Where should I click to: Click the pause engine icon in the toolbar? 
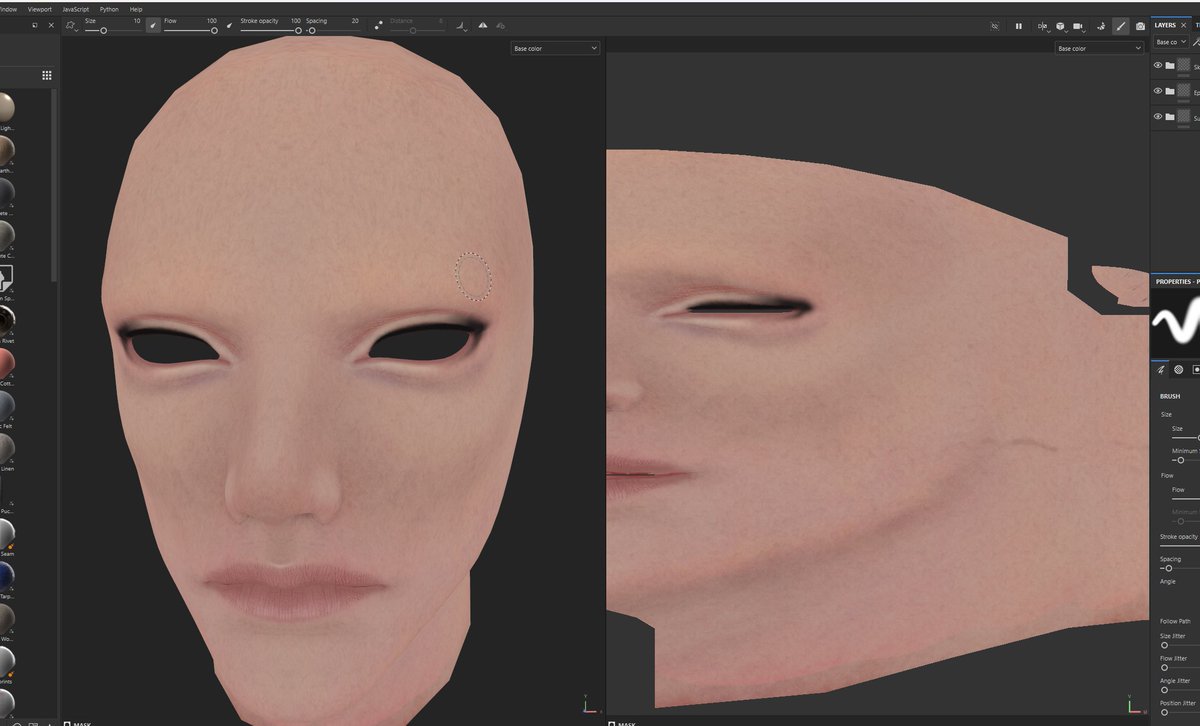[x=1018, y=26]
